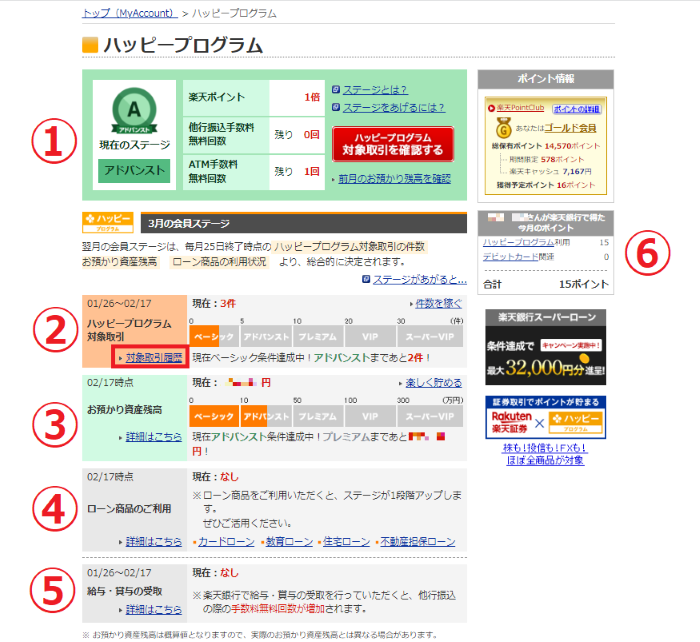
Task: Click the アドバンスト segment of the 対象取引 stage bar
Action: click(266, 337)
